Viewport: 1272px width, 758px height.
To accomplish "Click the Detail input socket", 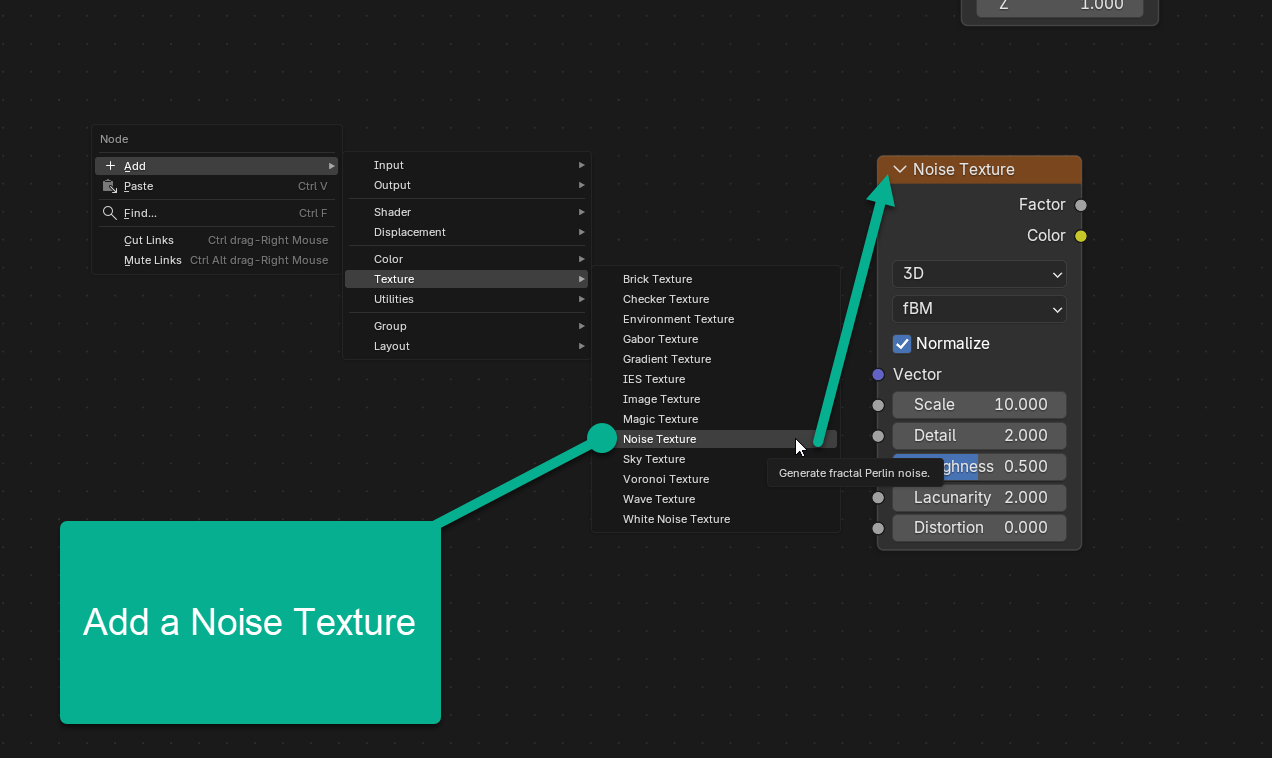I will click(878, 436).
